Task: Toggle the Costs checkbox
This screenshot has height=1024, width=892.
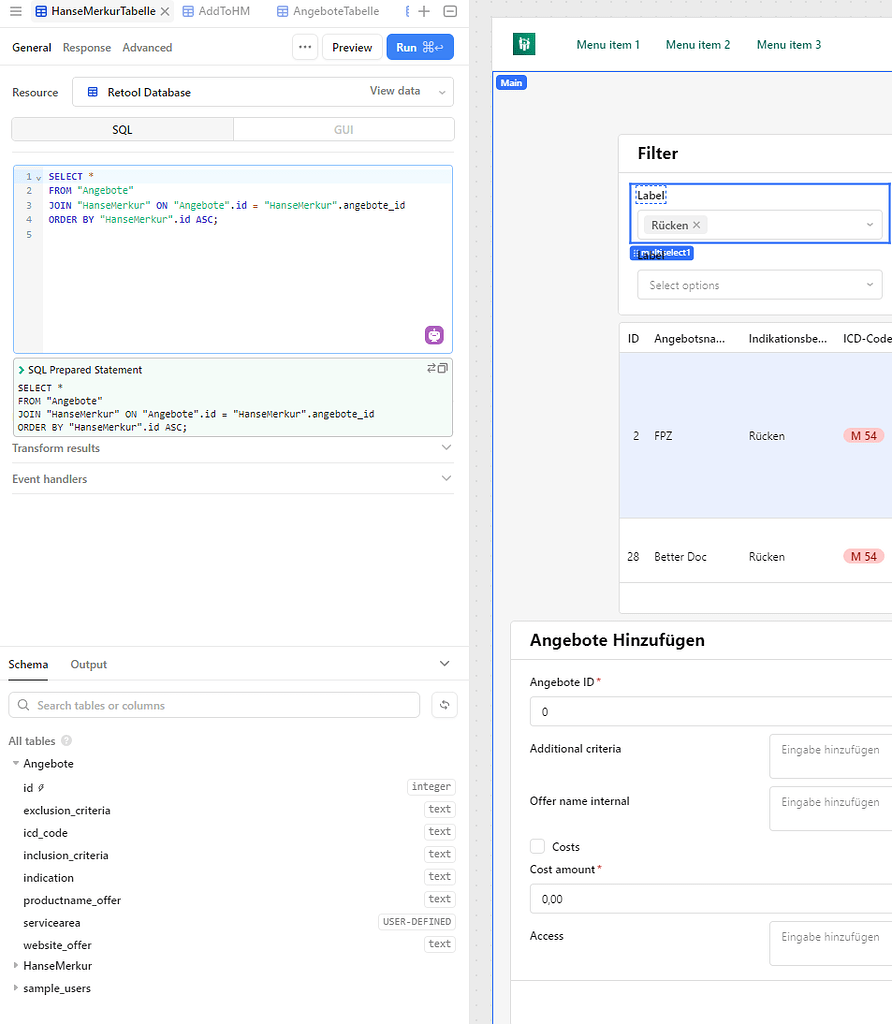Action: tap(537, 846)
